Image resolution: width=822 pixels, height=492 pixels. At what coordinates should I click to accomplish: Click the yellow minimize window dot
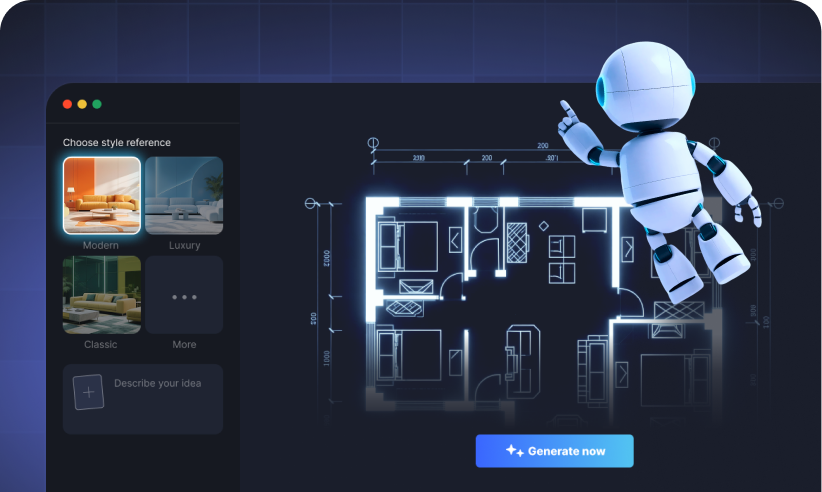[82, 104]
